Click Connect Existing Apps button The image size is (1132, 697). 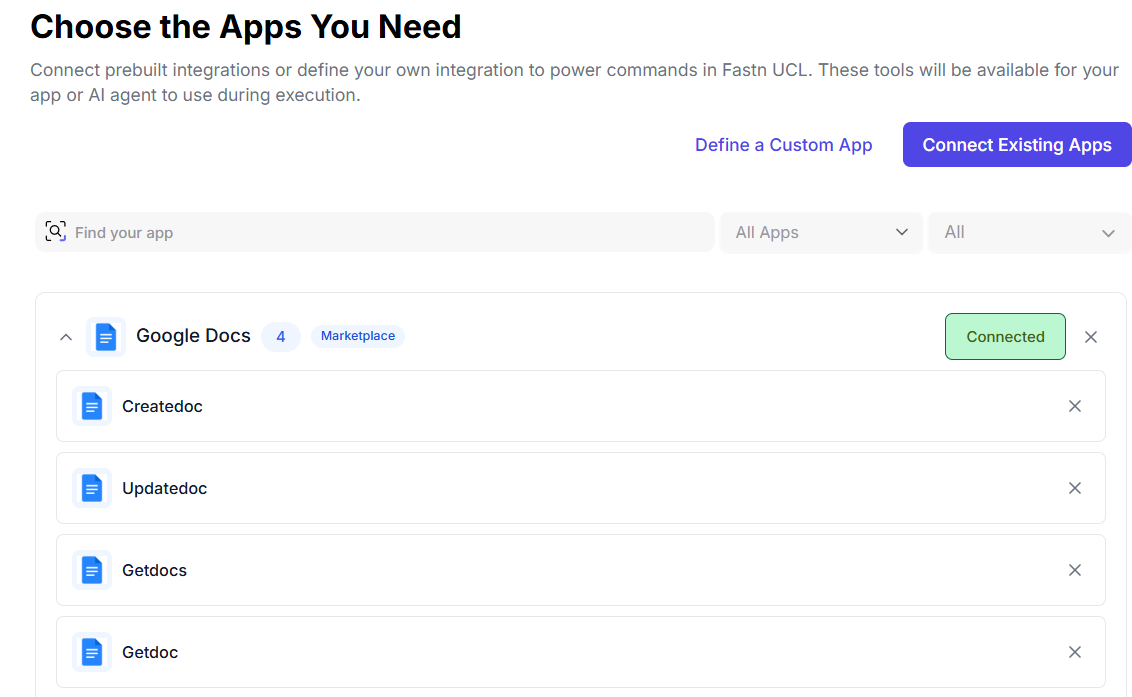[1016, 144]
